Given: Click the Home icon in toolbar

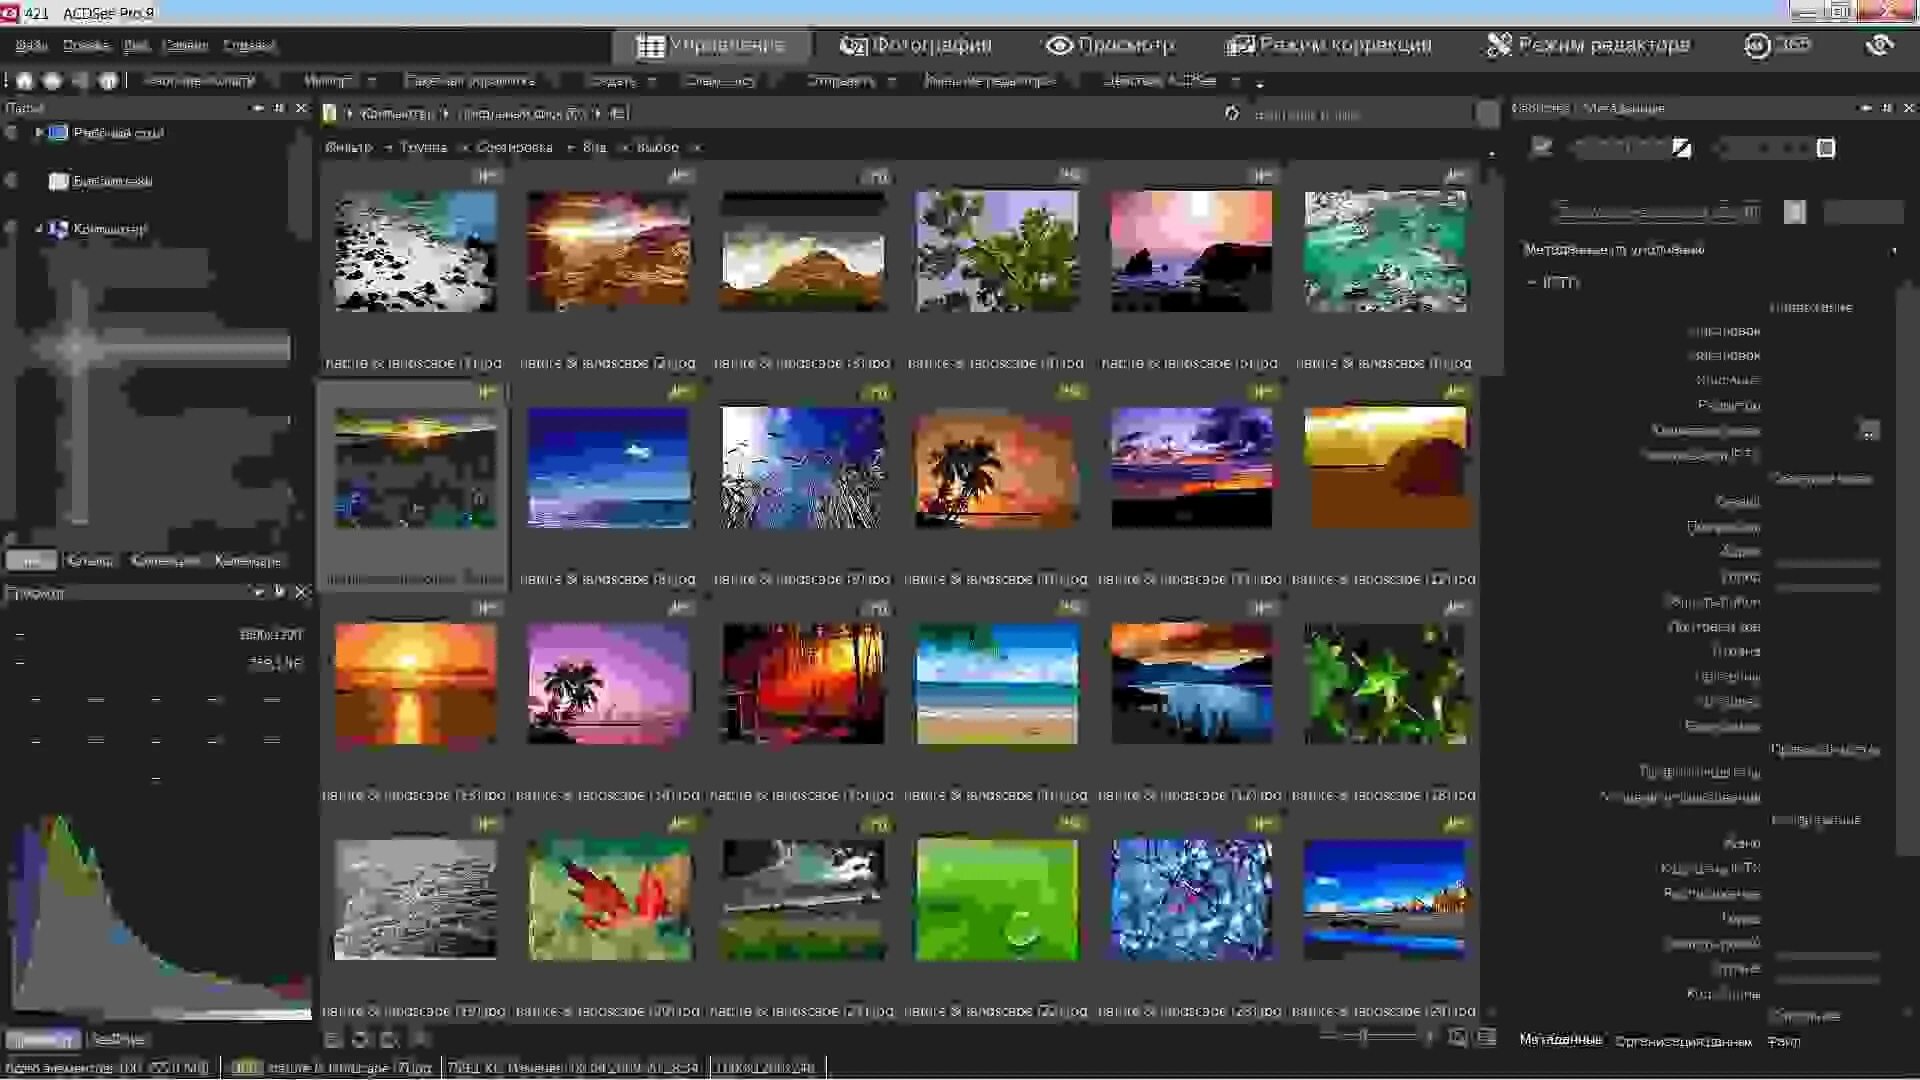Looking at the screenshot, I should click(24, 81).
